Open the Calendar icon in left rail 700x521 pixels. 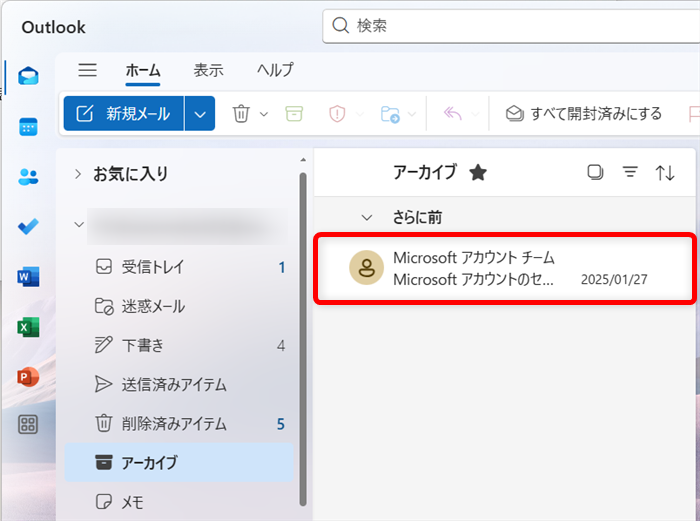tap(28, 127)
